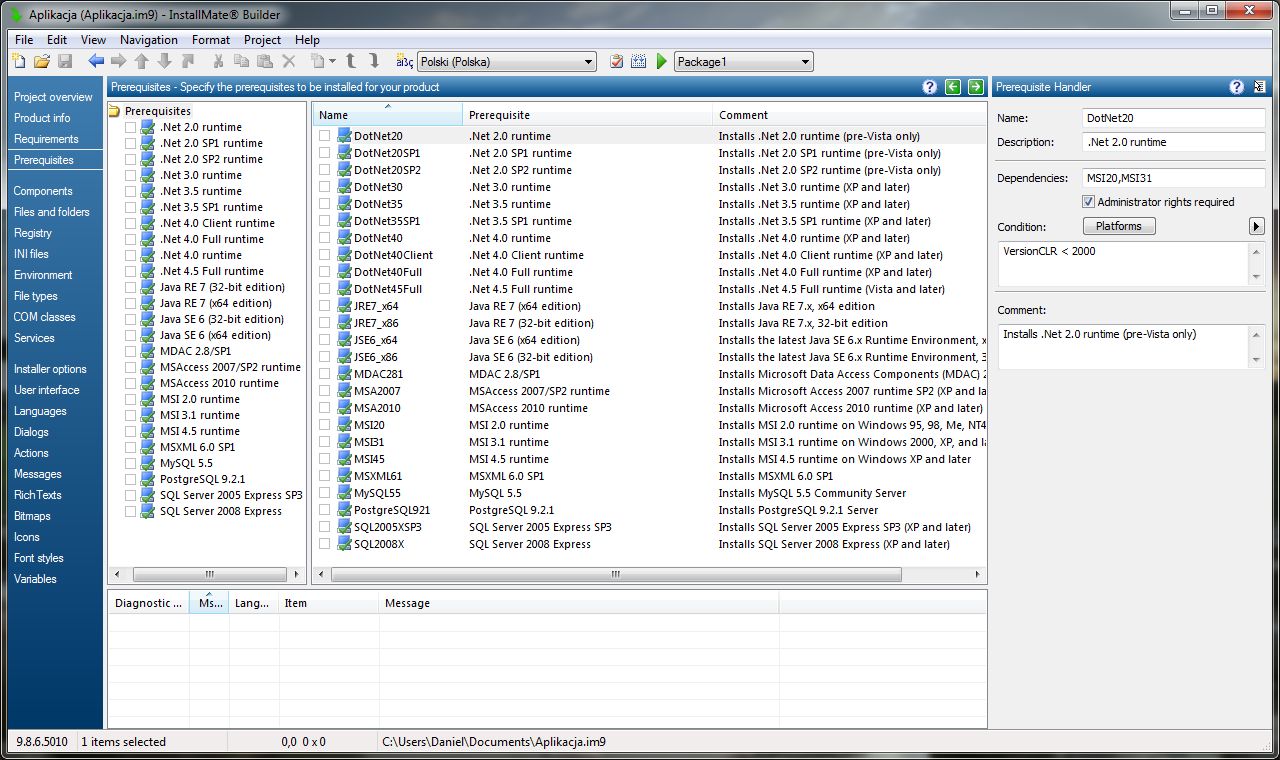Screen dimensions: 1280x760
Task: Click the green Run play icon
Action: pyautogui.click(x=661, y=62)
